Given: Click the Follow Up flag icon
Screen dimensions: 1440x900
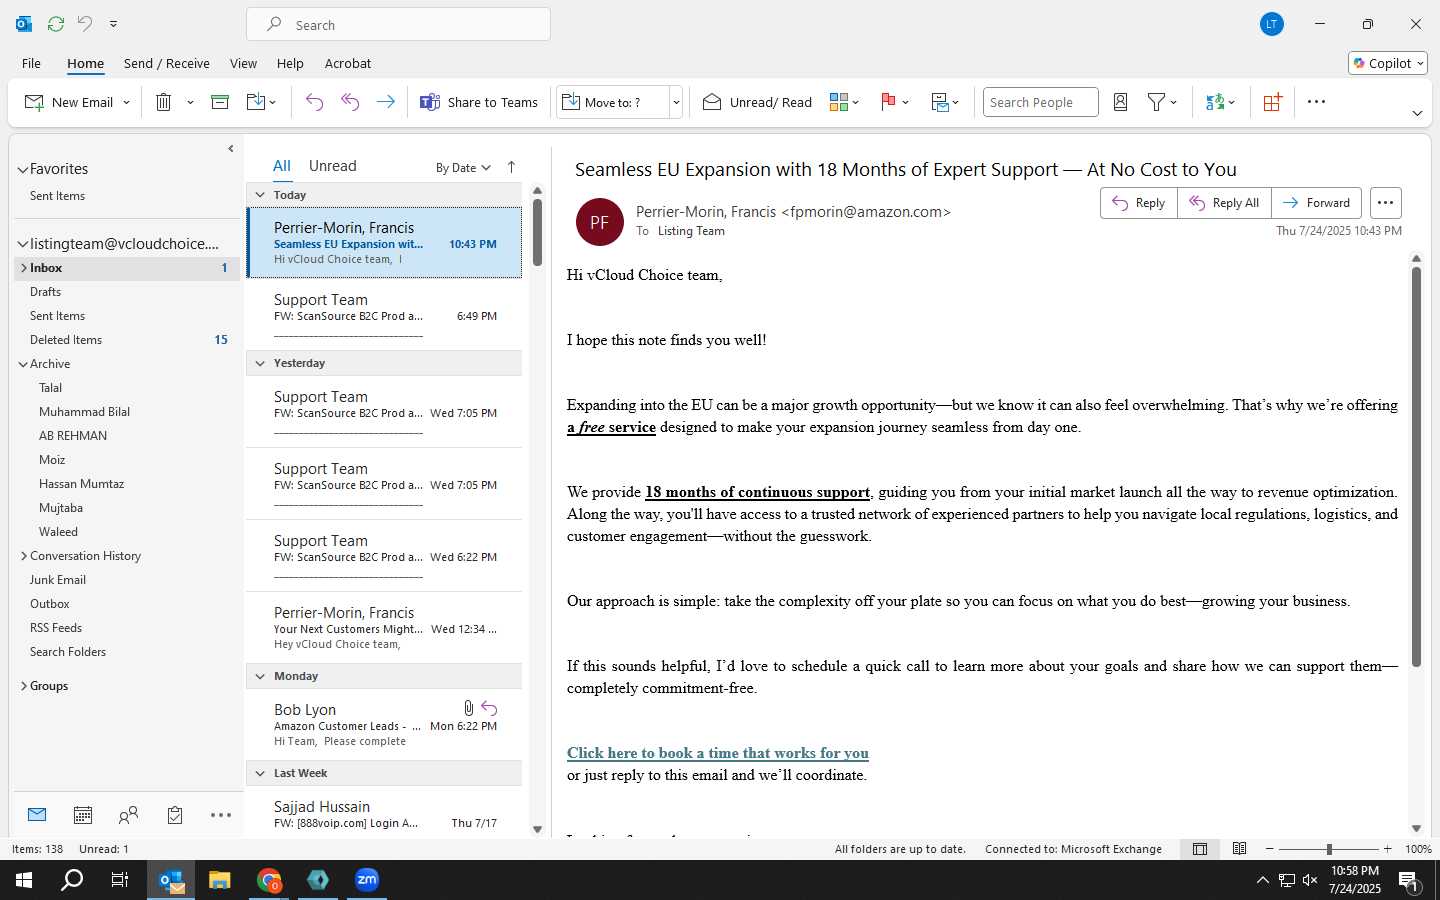Looking at the screenshot, I should pyautogui.click(x=888, y=102).
